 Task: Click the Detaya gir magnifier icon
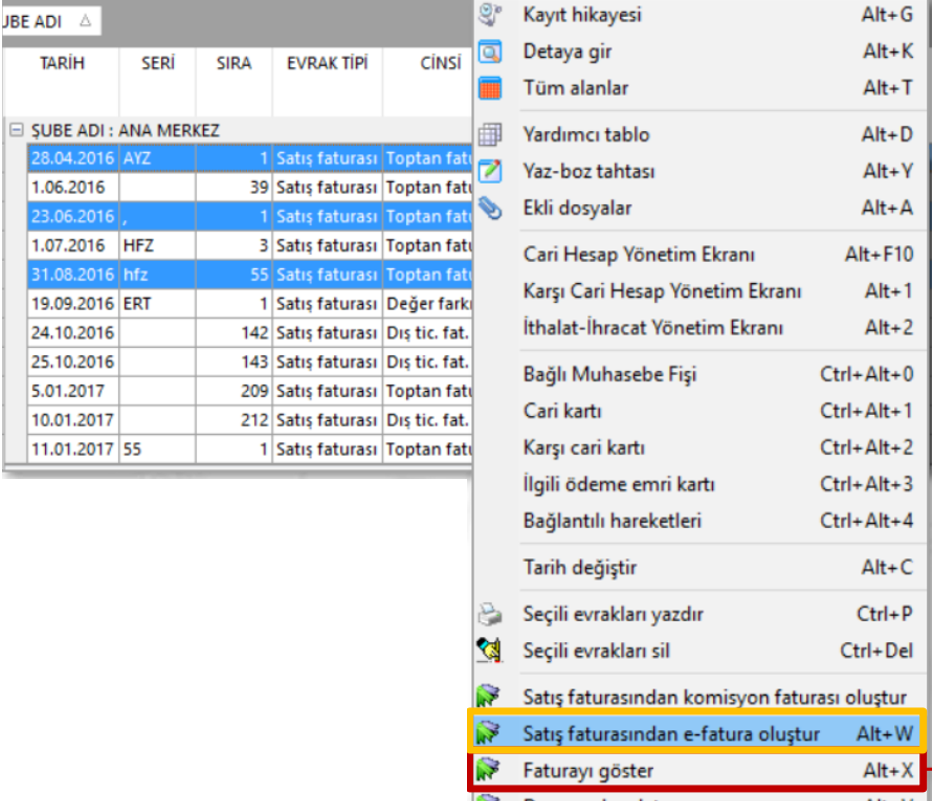click(x=489, y=51)
